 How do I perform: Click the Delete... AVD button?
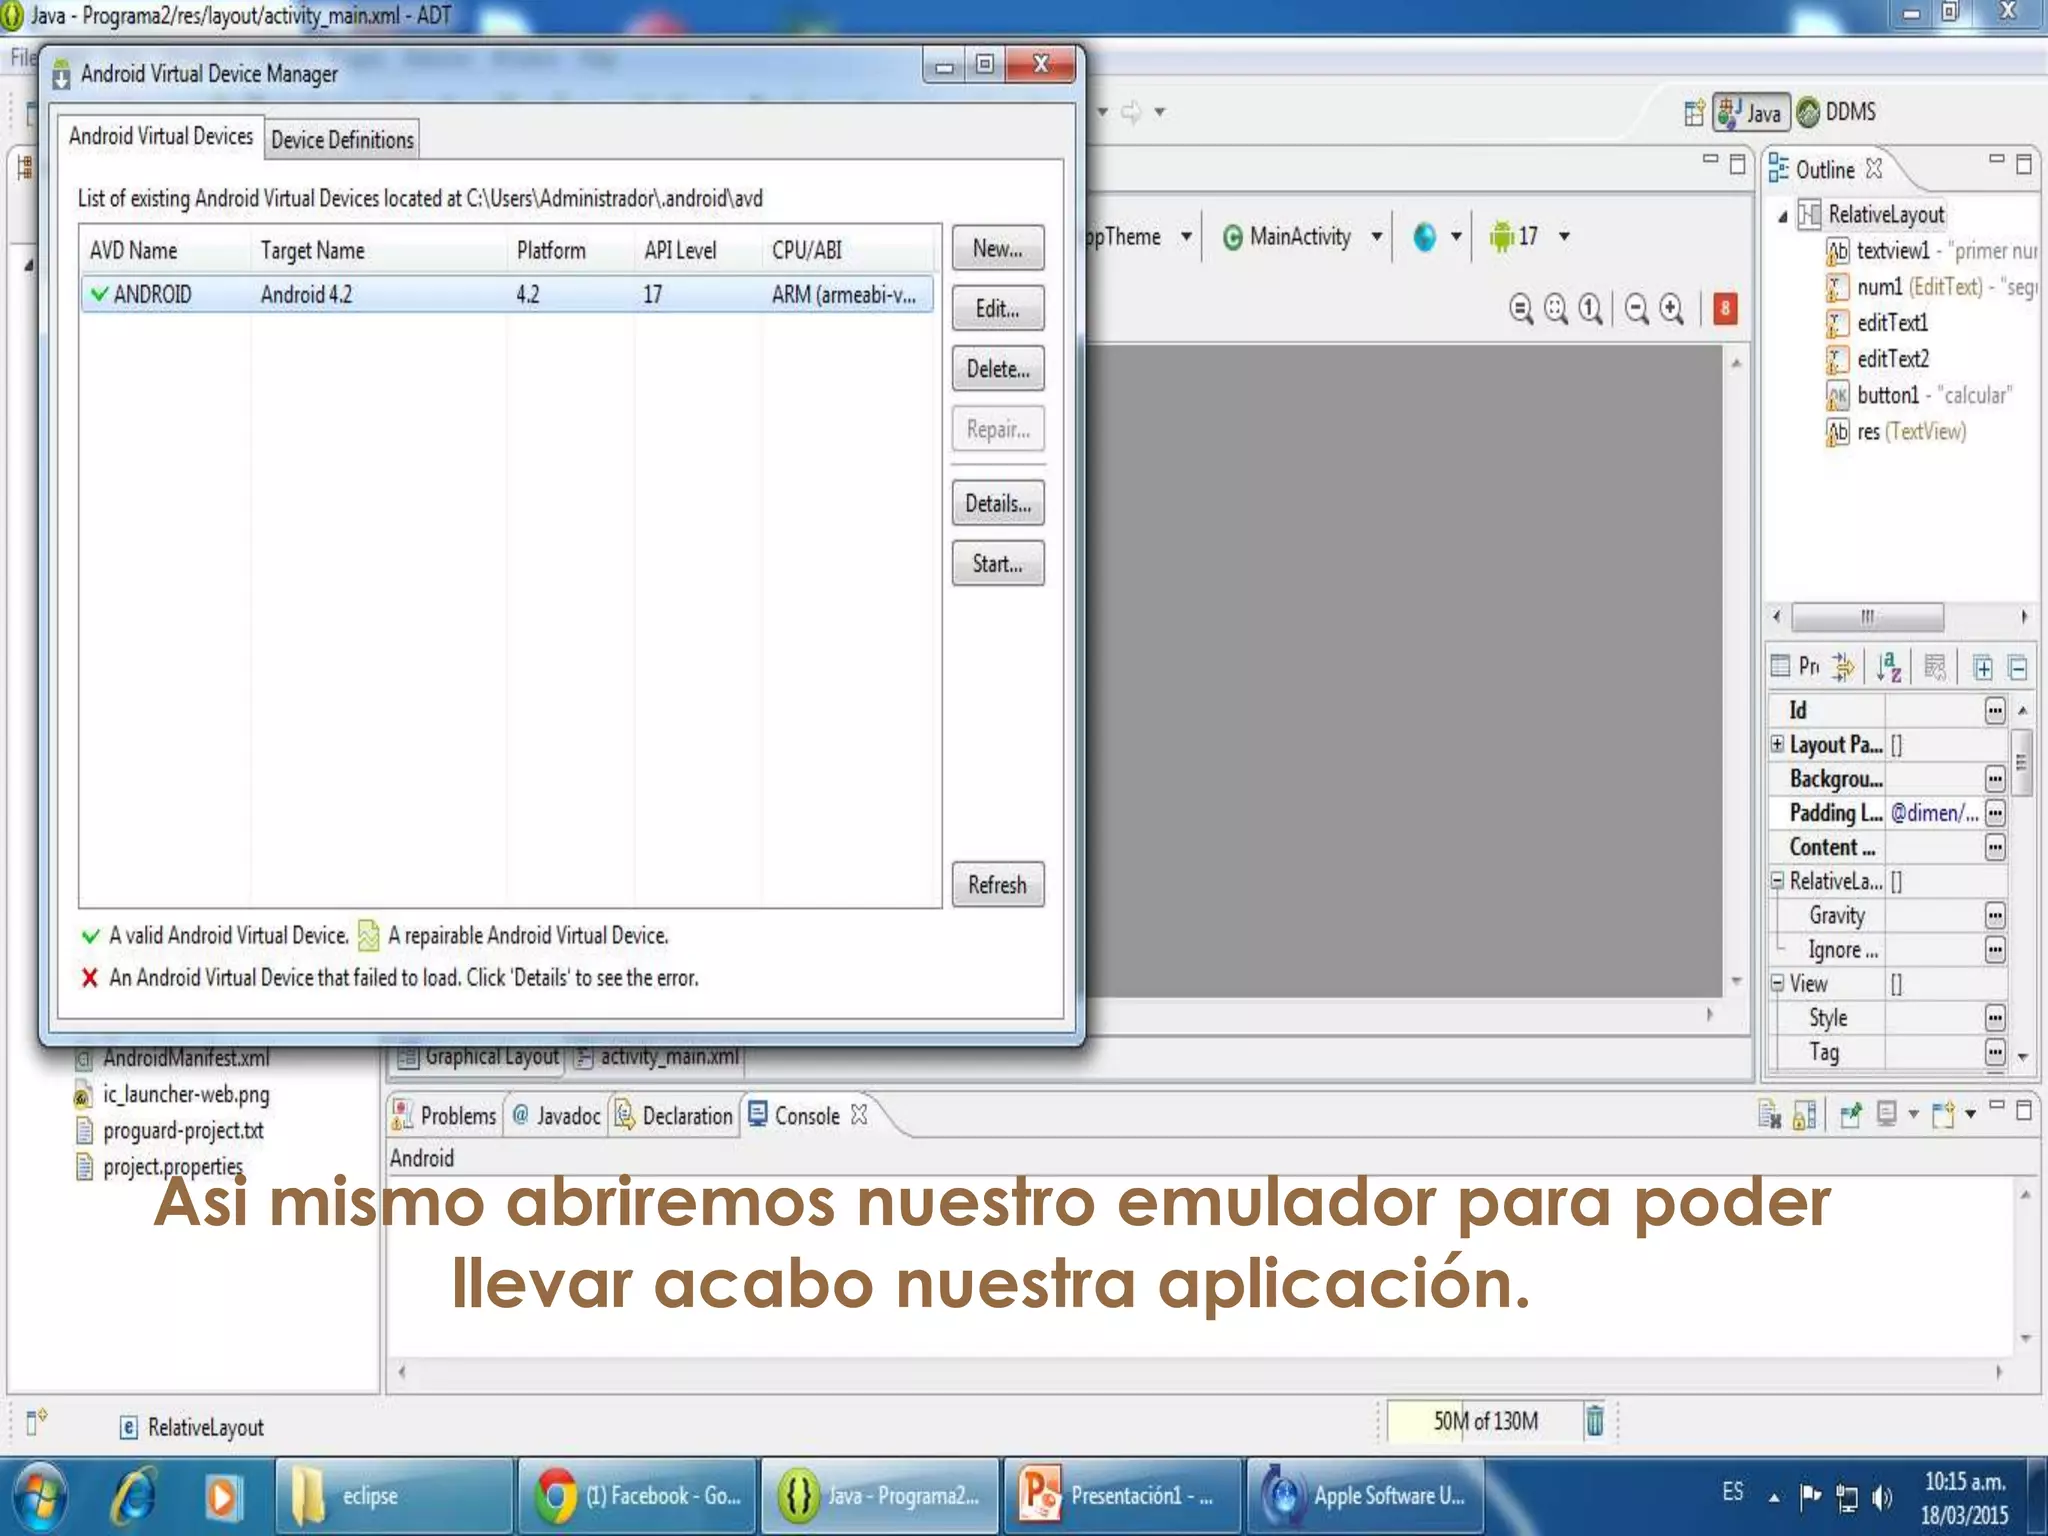[997, 368]
